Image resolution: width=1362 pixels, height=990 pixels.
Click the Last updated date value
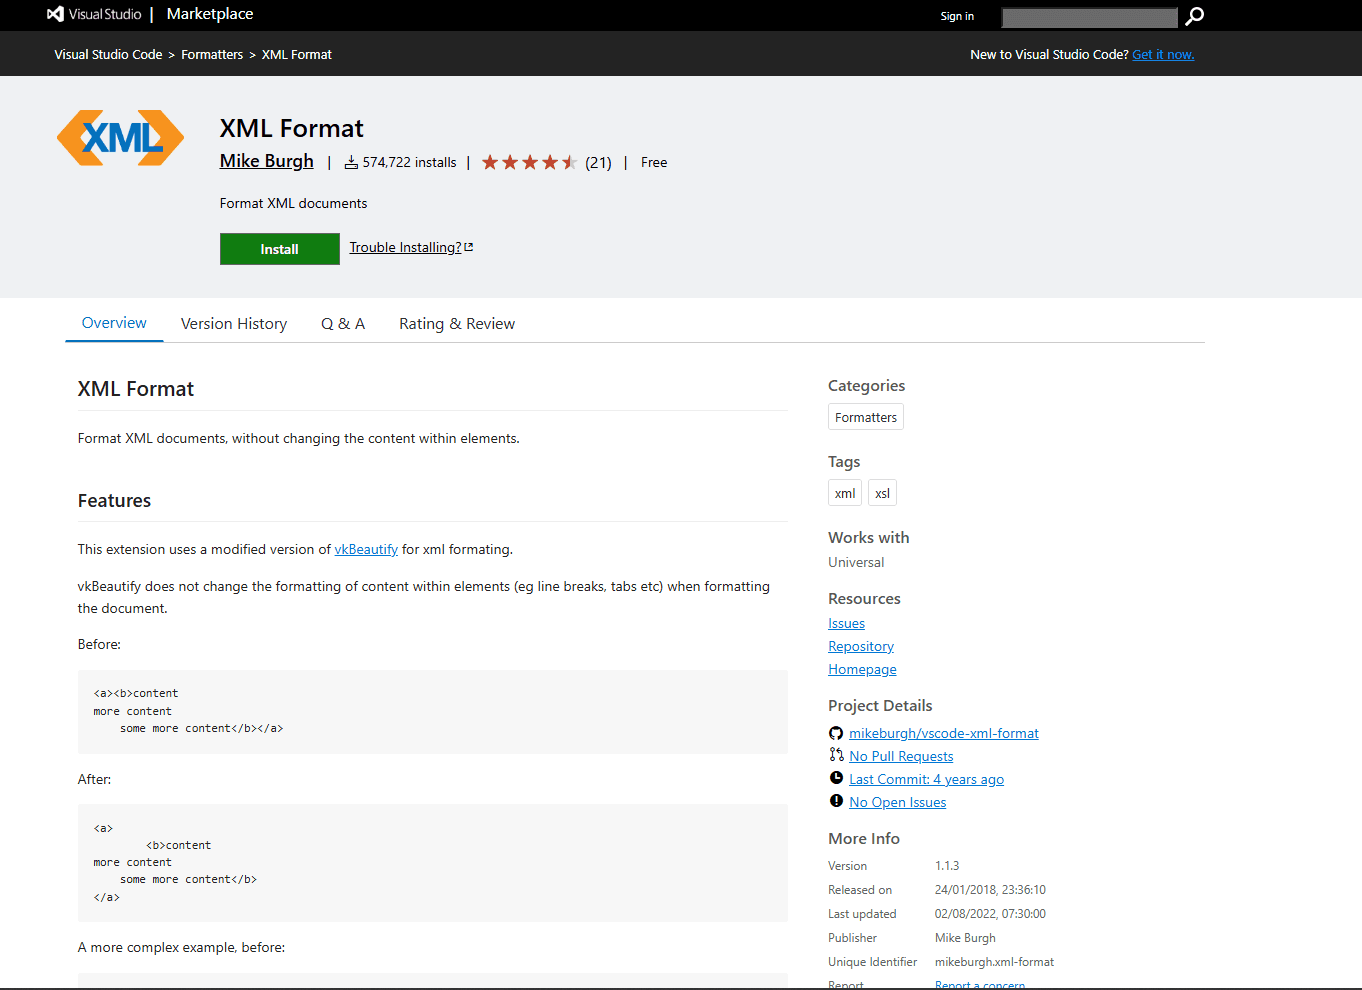click(x=990, y=914)
